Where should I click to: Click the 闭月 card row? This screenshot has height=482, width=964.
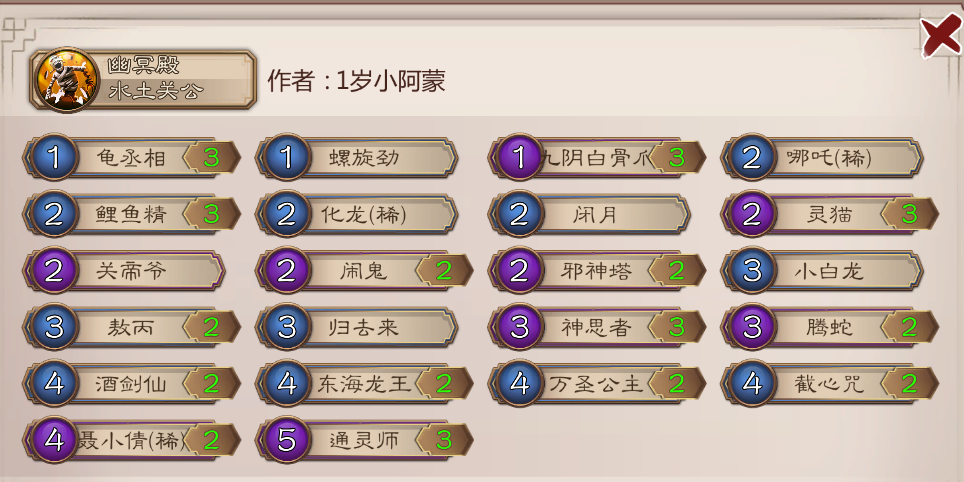tap(595, 213)
